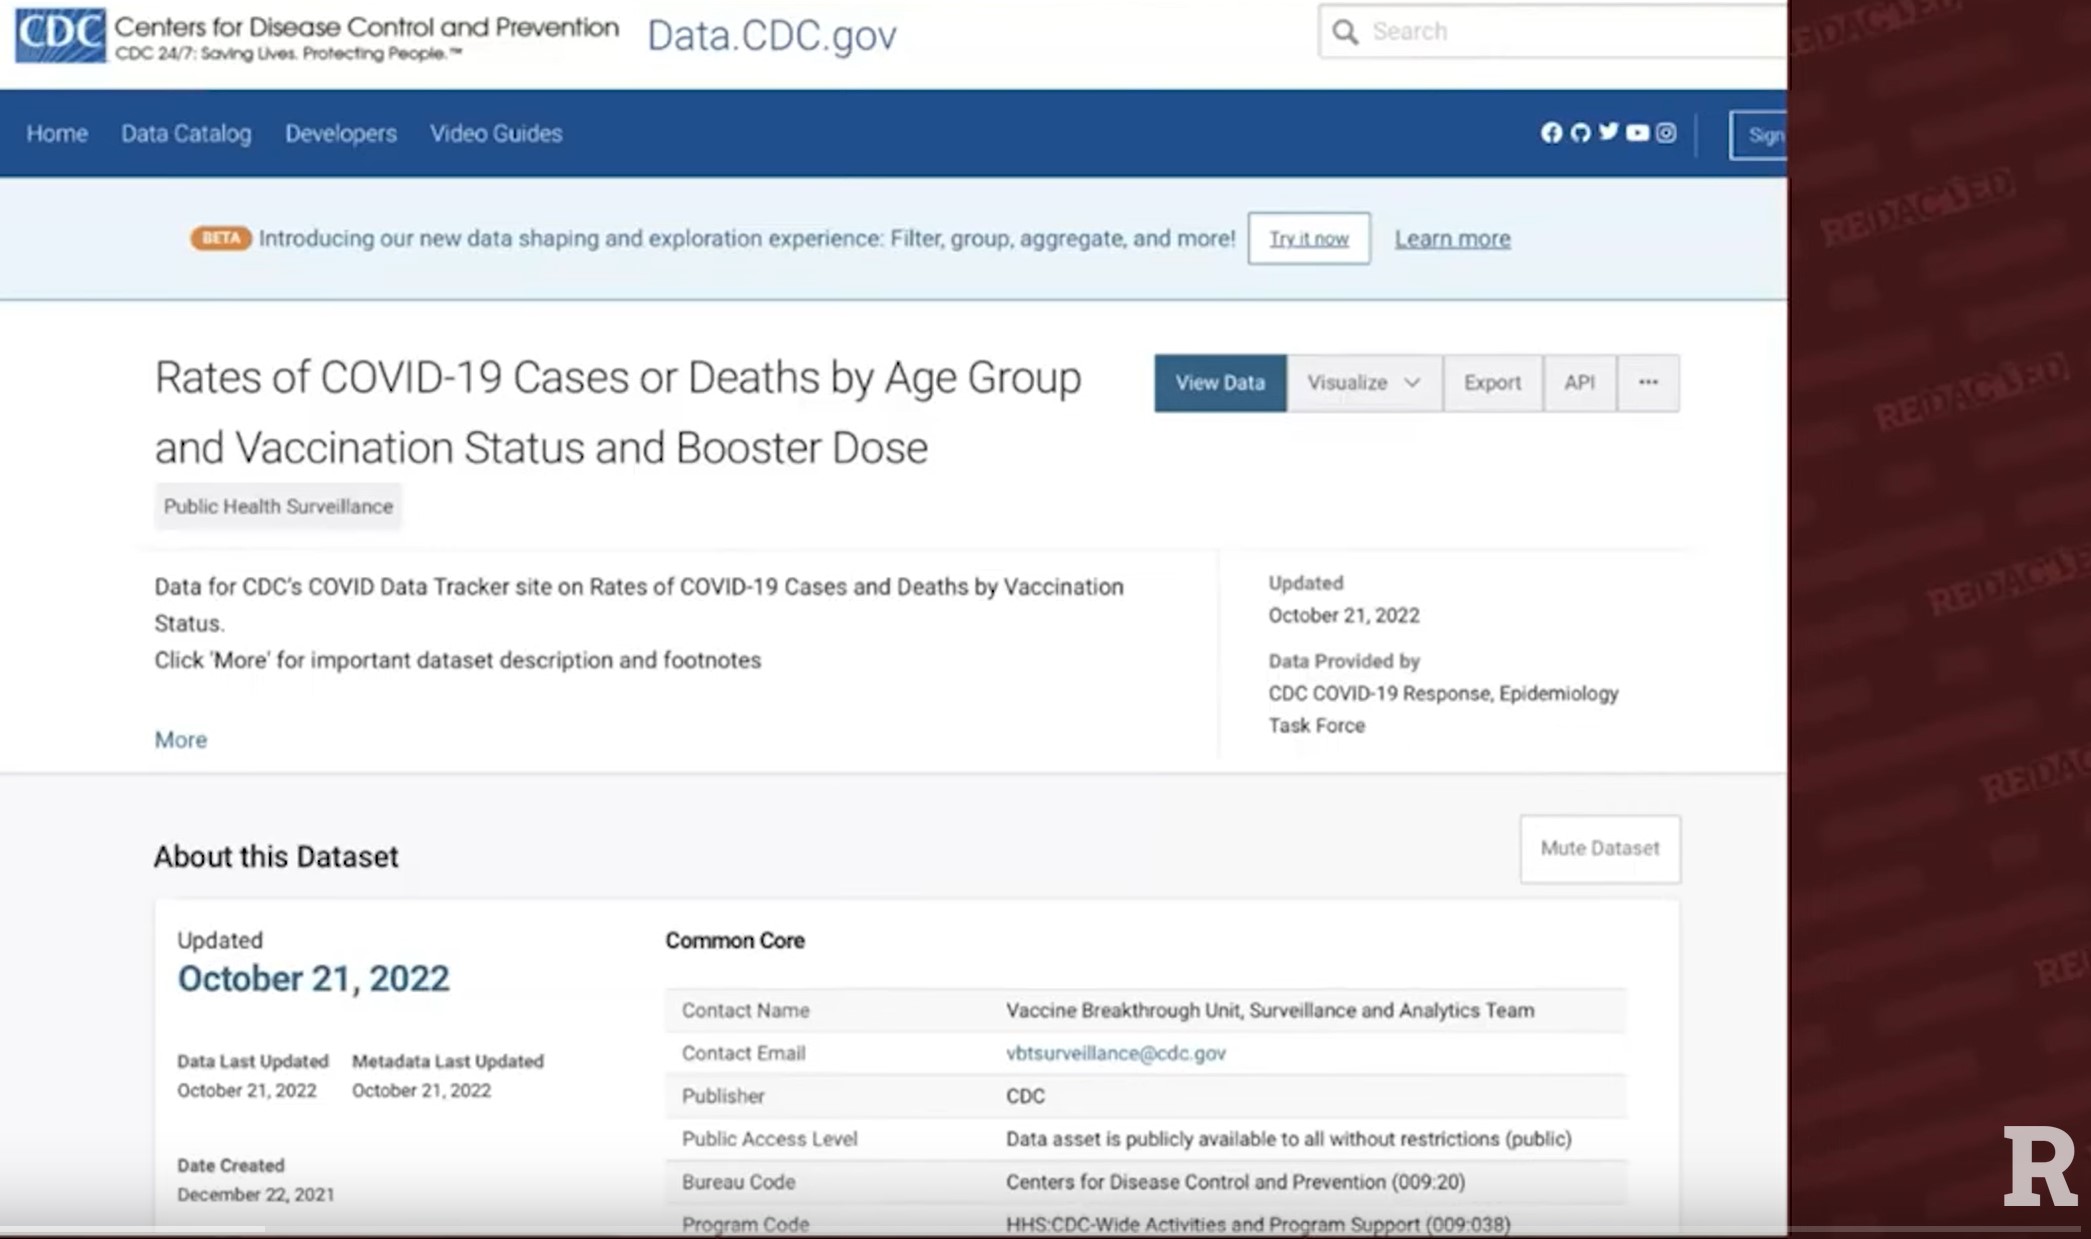Viewport: 2091px width, 1239px height.
Task: Click the Public Health Surveillance tag
Action: (278, 507)
